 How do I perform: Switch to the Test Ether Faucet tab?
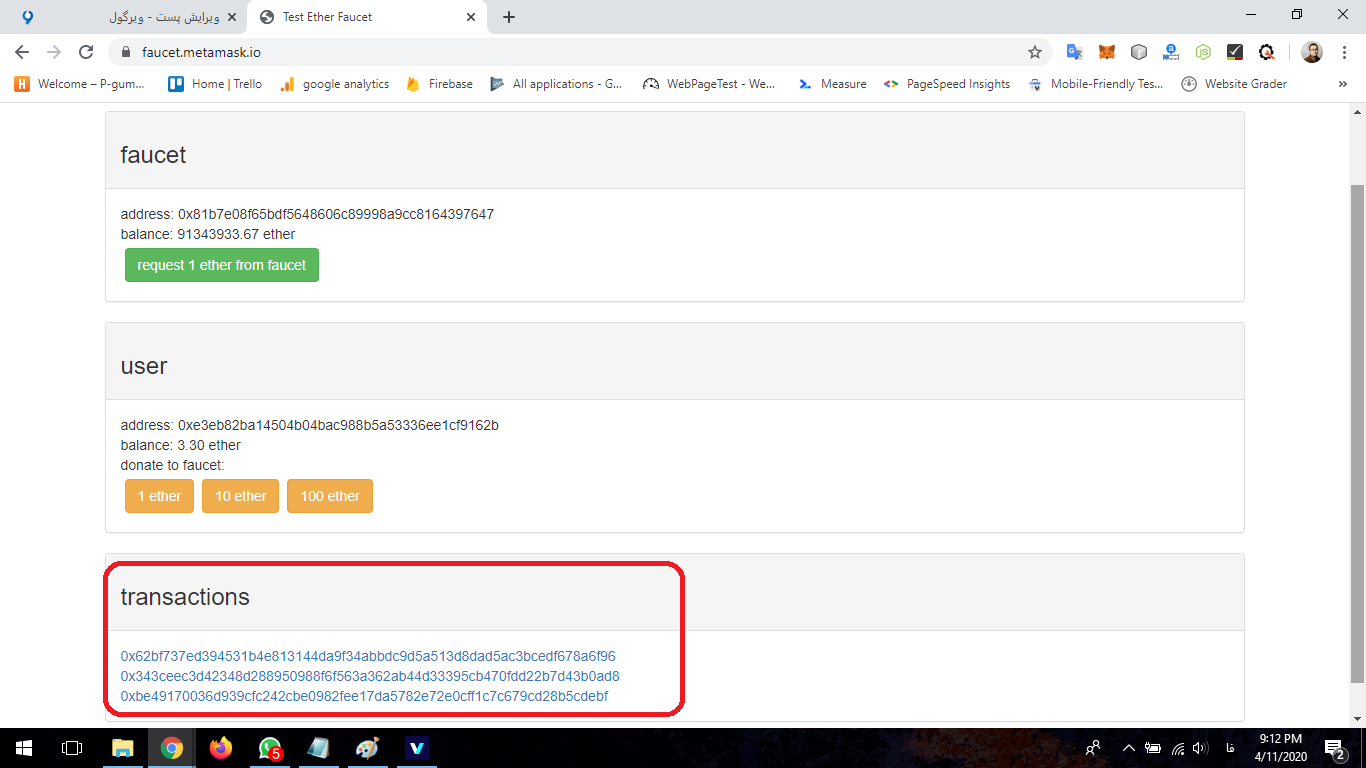[360, 17]
